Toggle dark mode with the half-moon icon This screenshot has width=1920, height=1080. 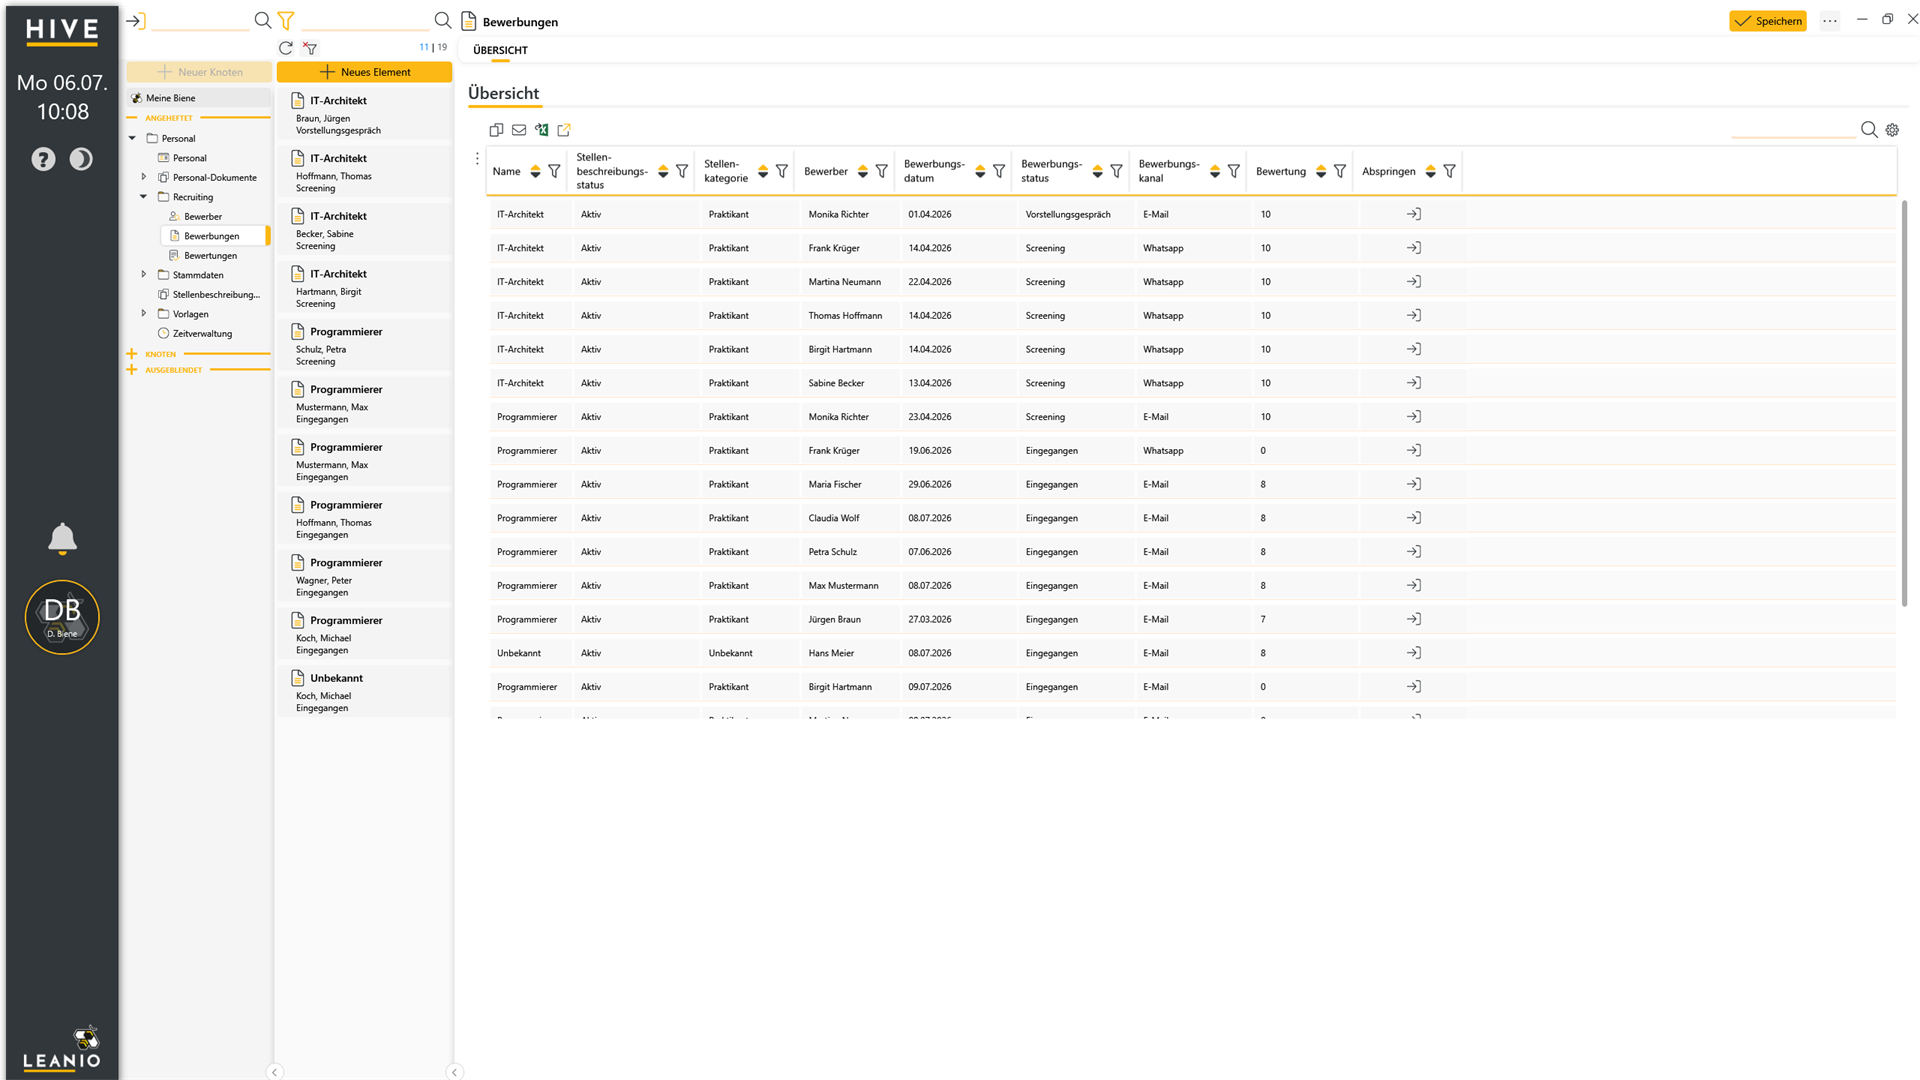coord(81,159)
